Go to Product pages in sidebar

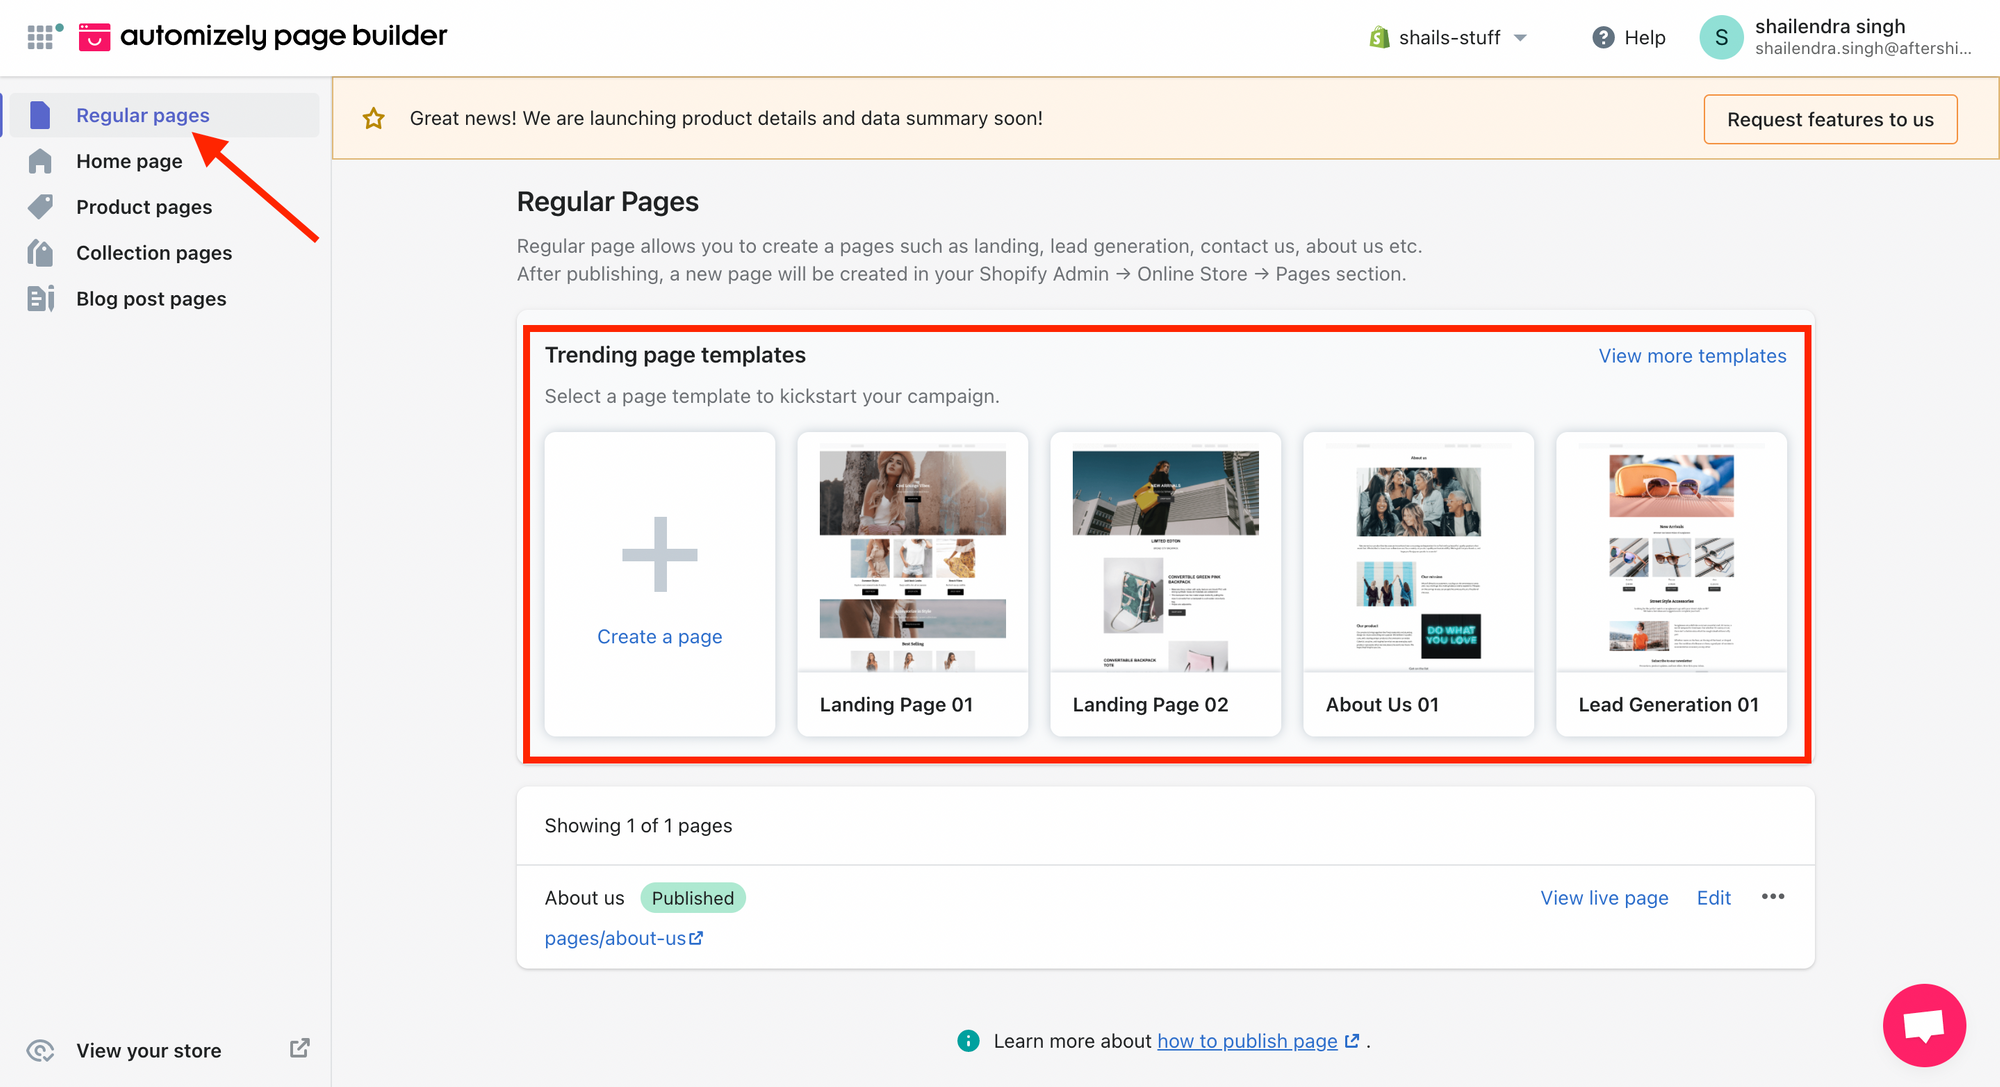tap(144, 207)
